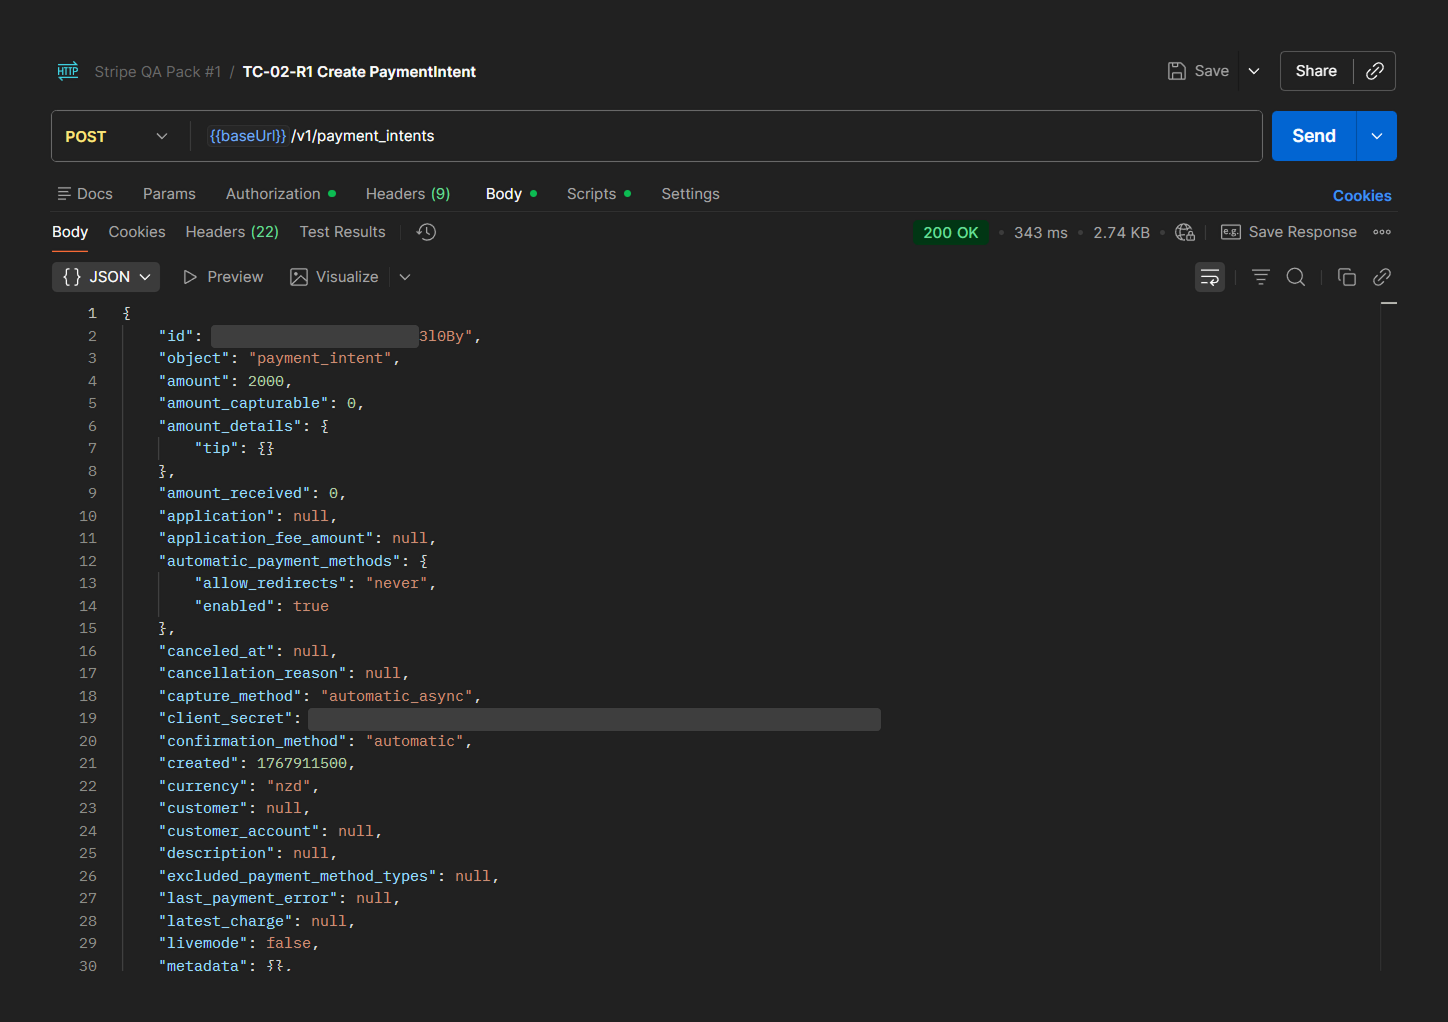Open search in response icon
Image resolution: width=1448 pixels, height=1022 pixels.
click(x=1296, y=277)
